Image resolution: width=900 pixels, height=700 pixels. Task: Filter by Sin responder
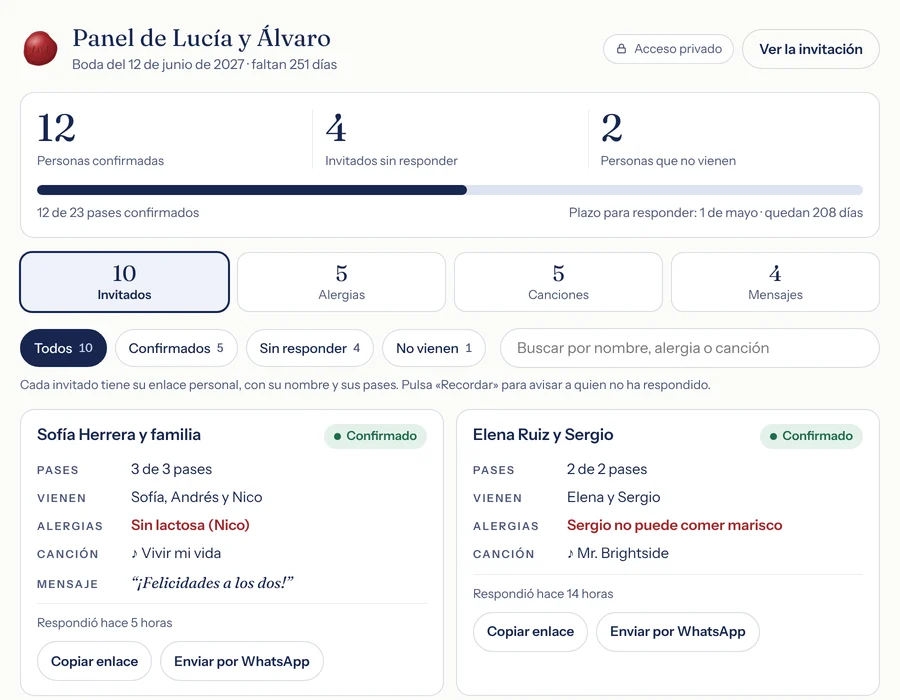310,348
